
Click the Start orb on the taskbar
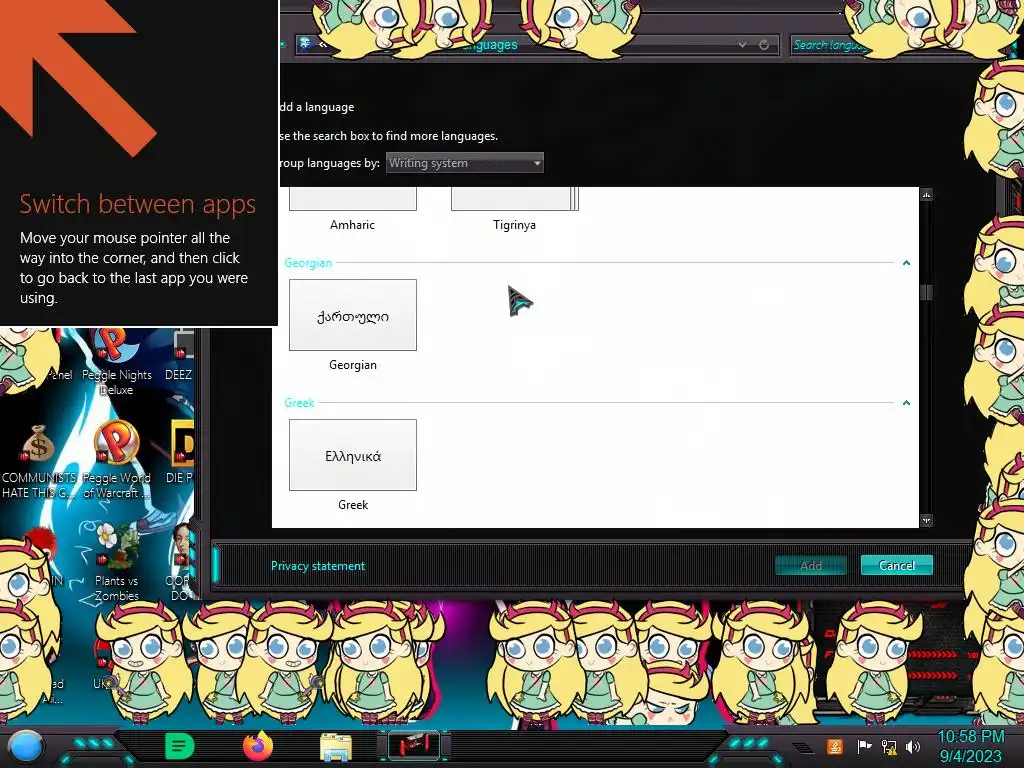tap(25, 746)
